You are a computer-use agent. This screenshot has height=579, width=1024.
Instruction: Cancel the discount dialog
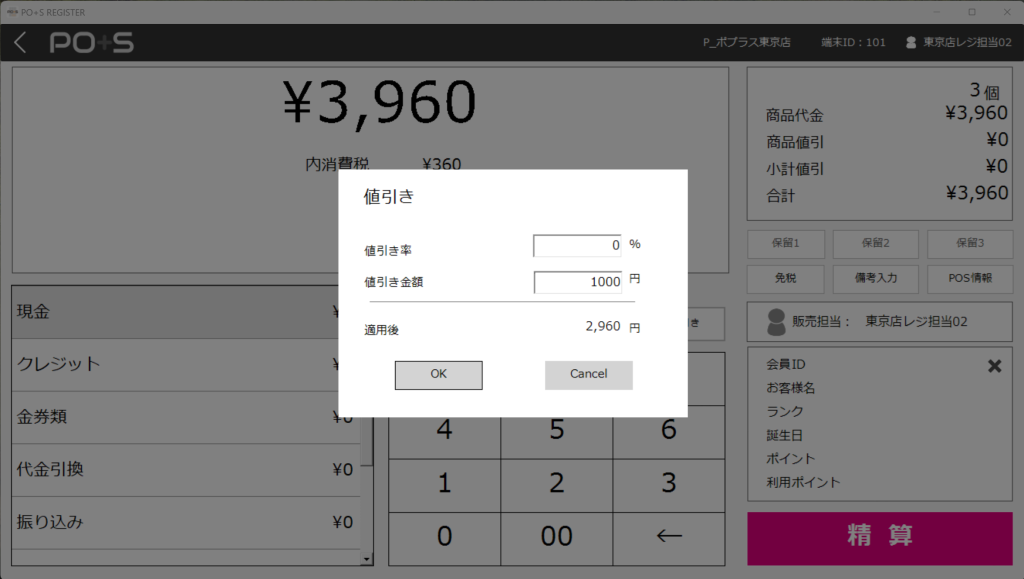pyautogui.click(x=588, y=374)
